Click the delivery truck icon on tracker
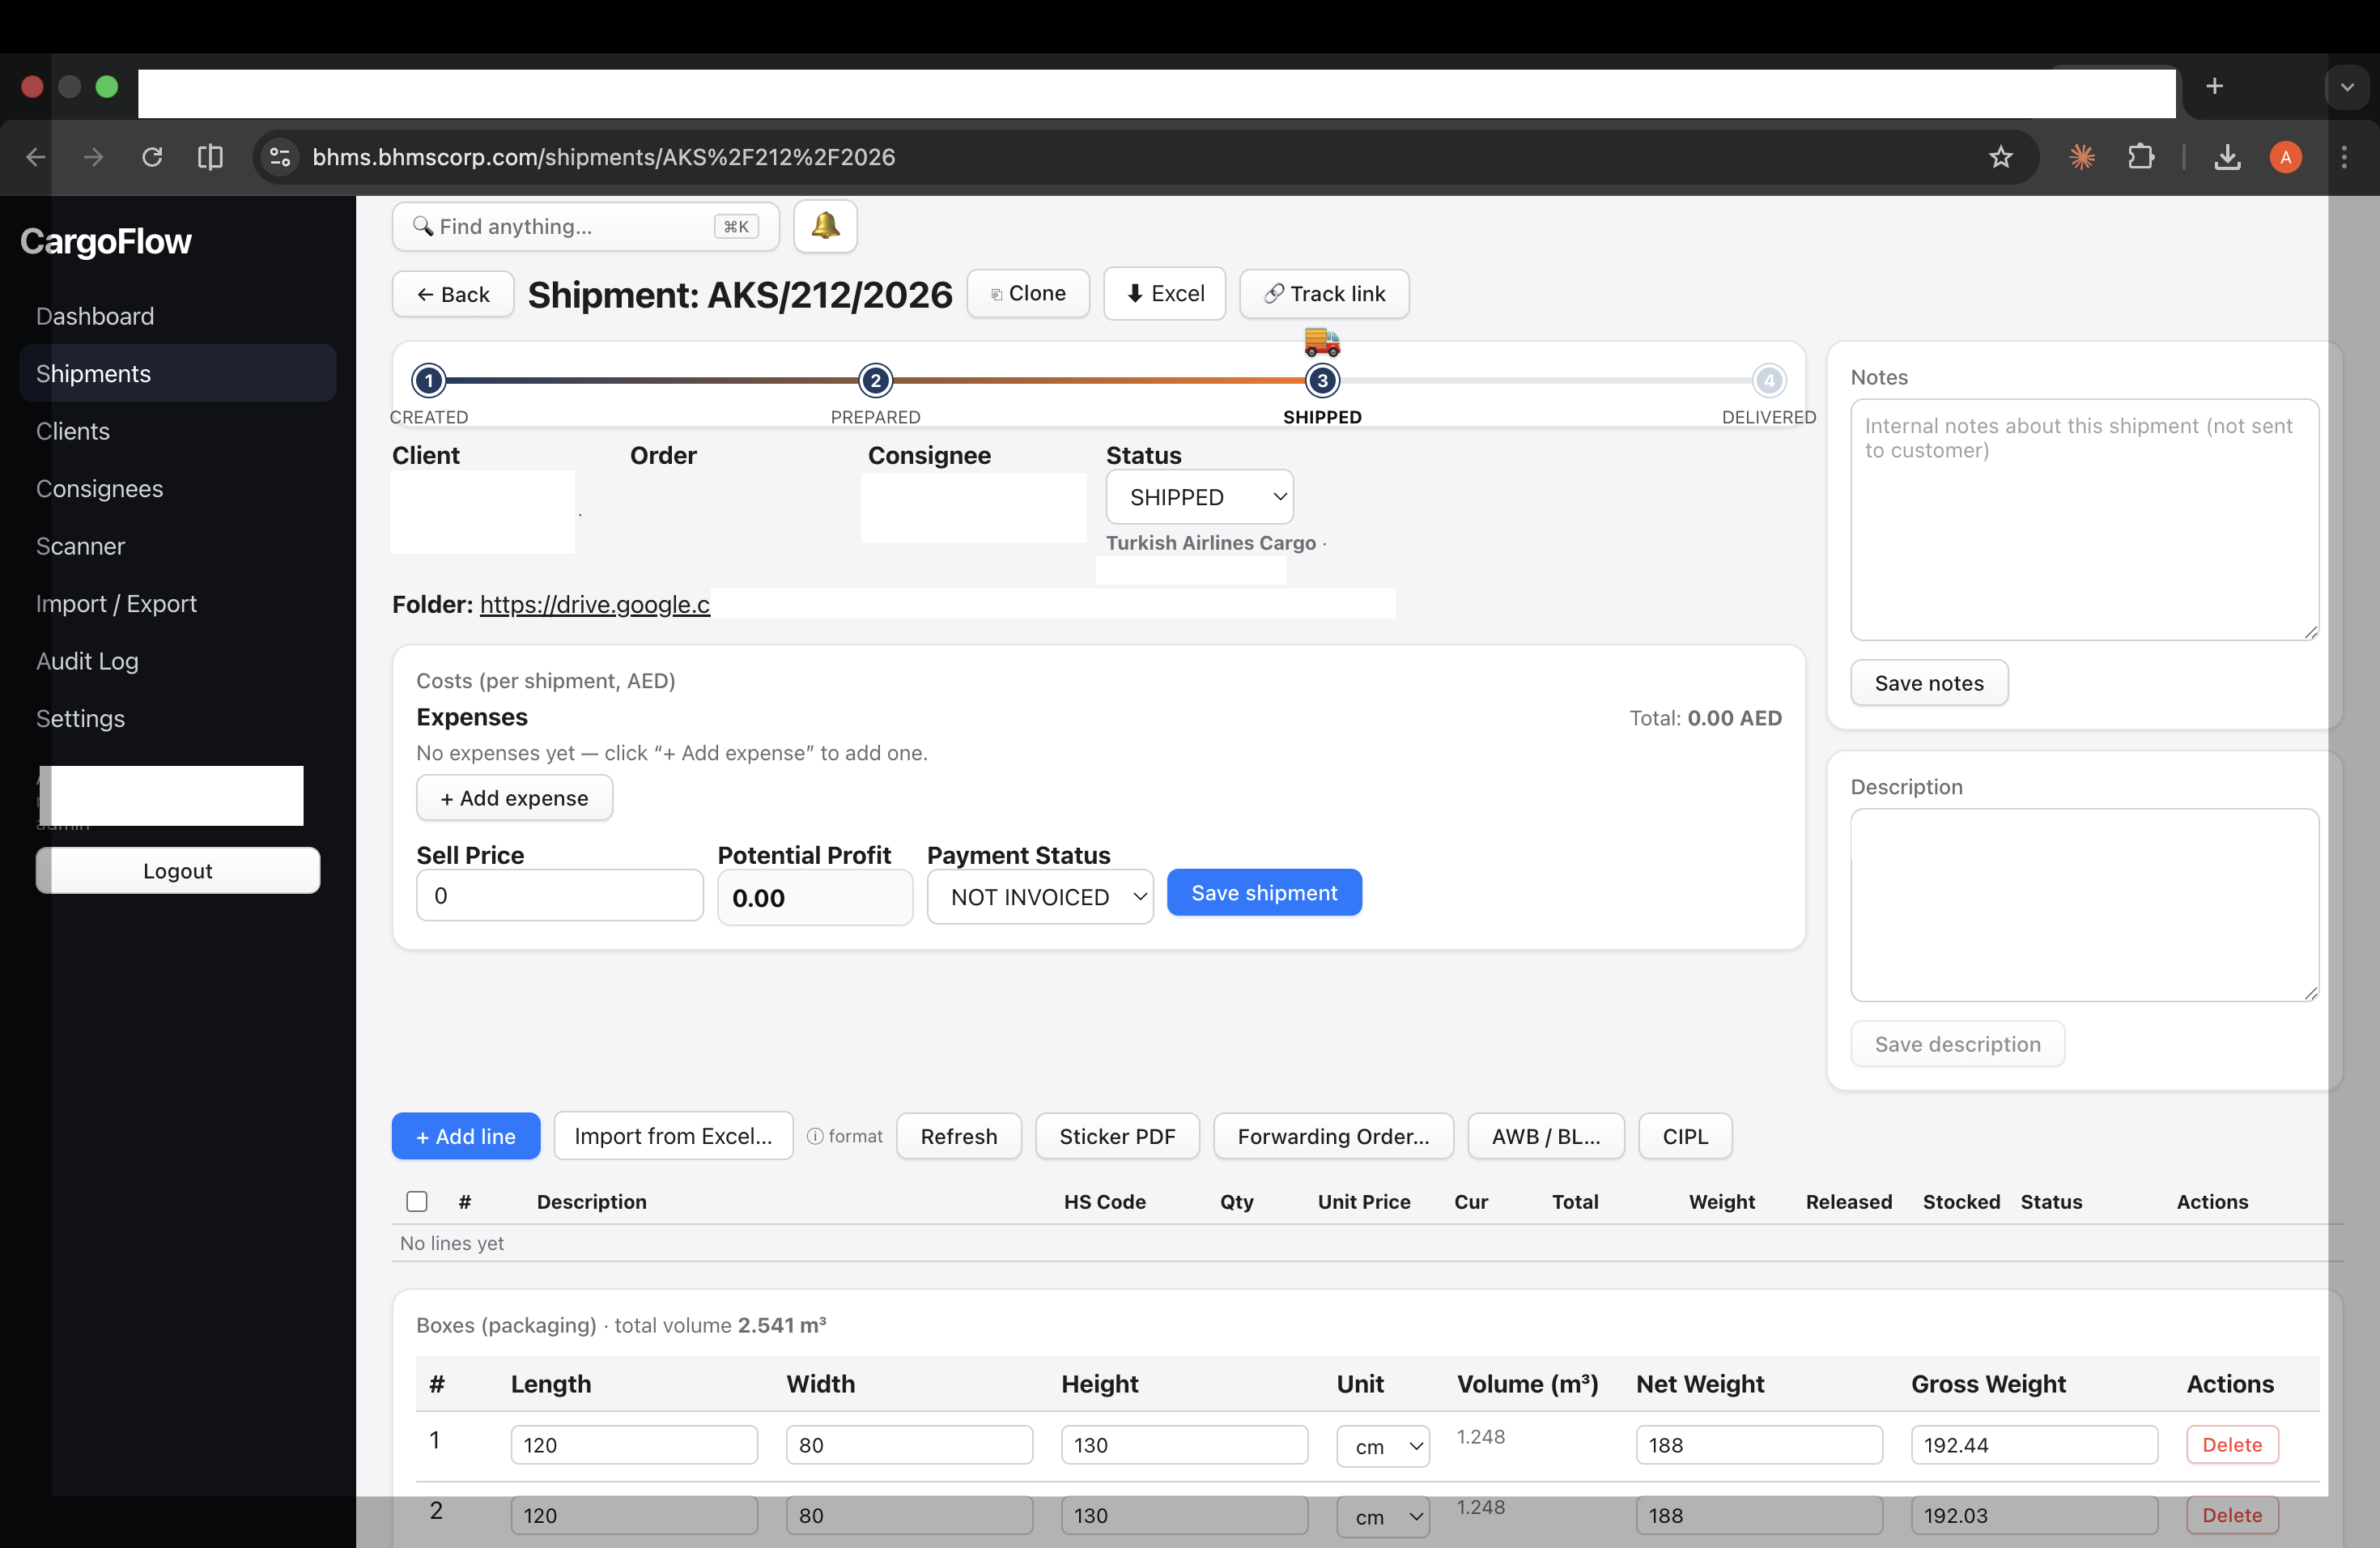The height and width of the screenshot is (1548, 2380). pos(1322,342)
